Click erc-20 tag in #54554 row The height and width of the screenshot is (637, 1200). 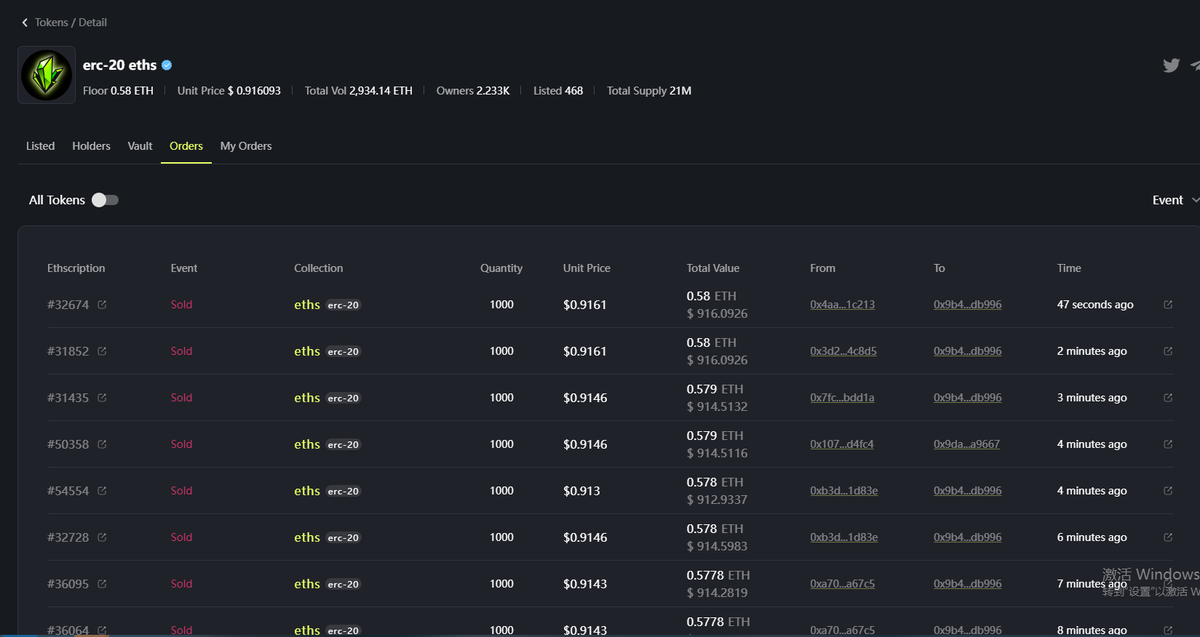(x=343, y=491)
